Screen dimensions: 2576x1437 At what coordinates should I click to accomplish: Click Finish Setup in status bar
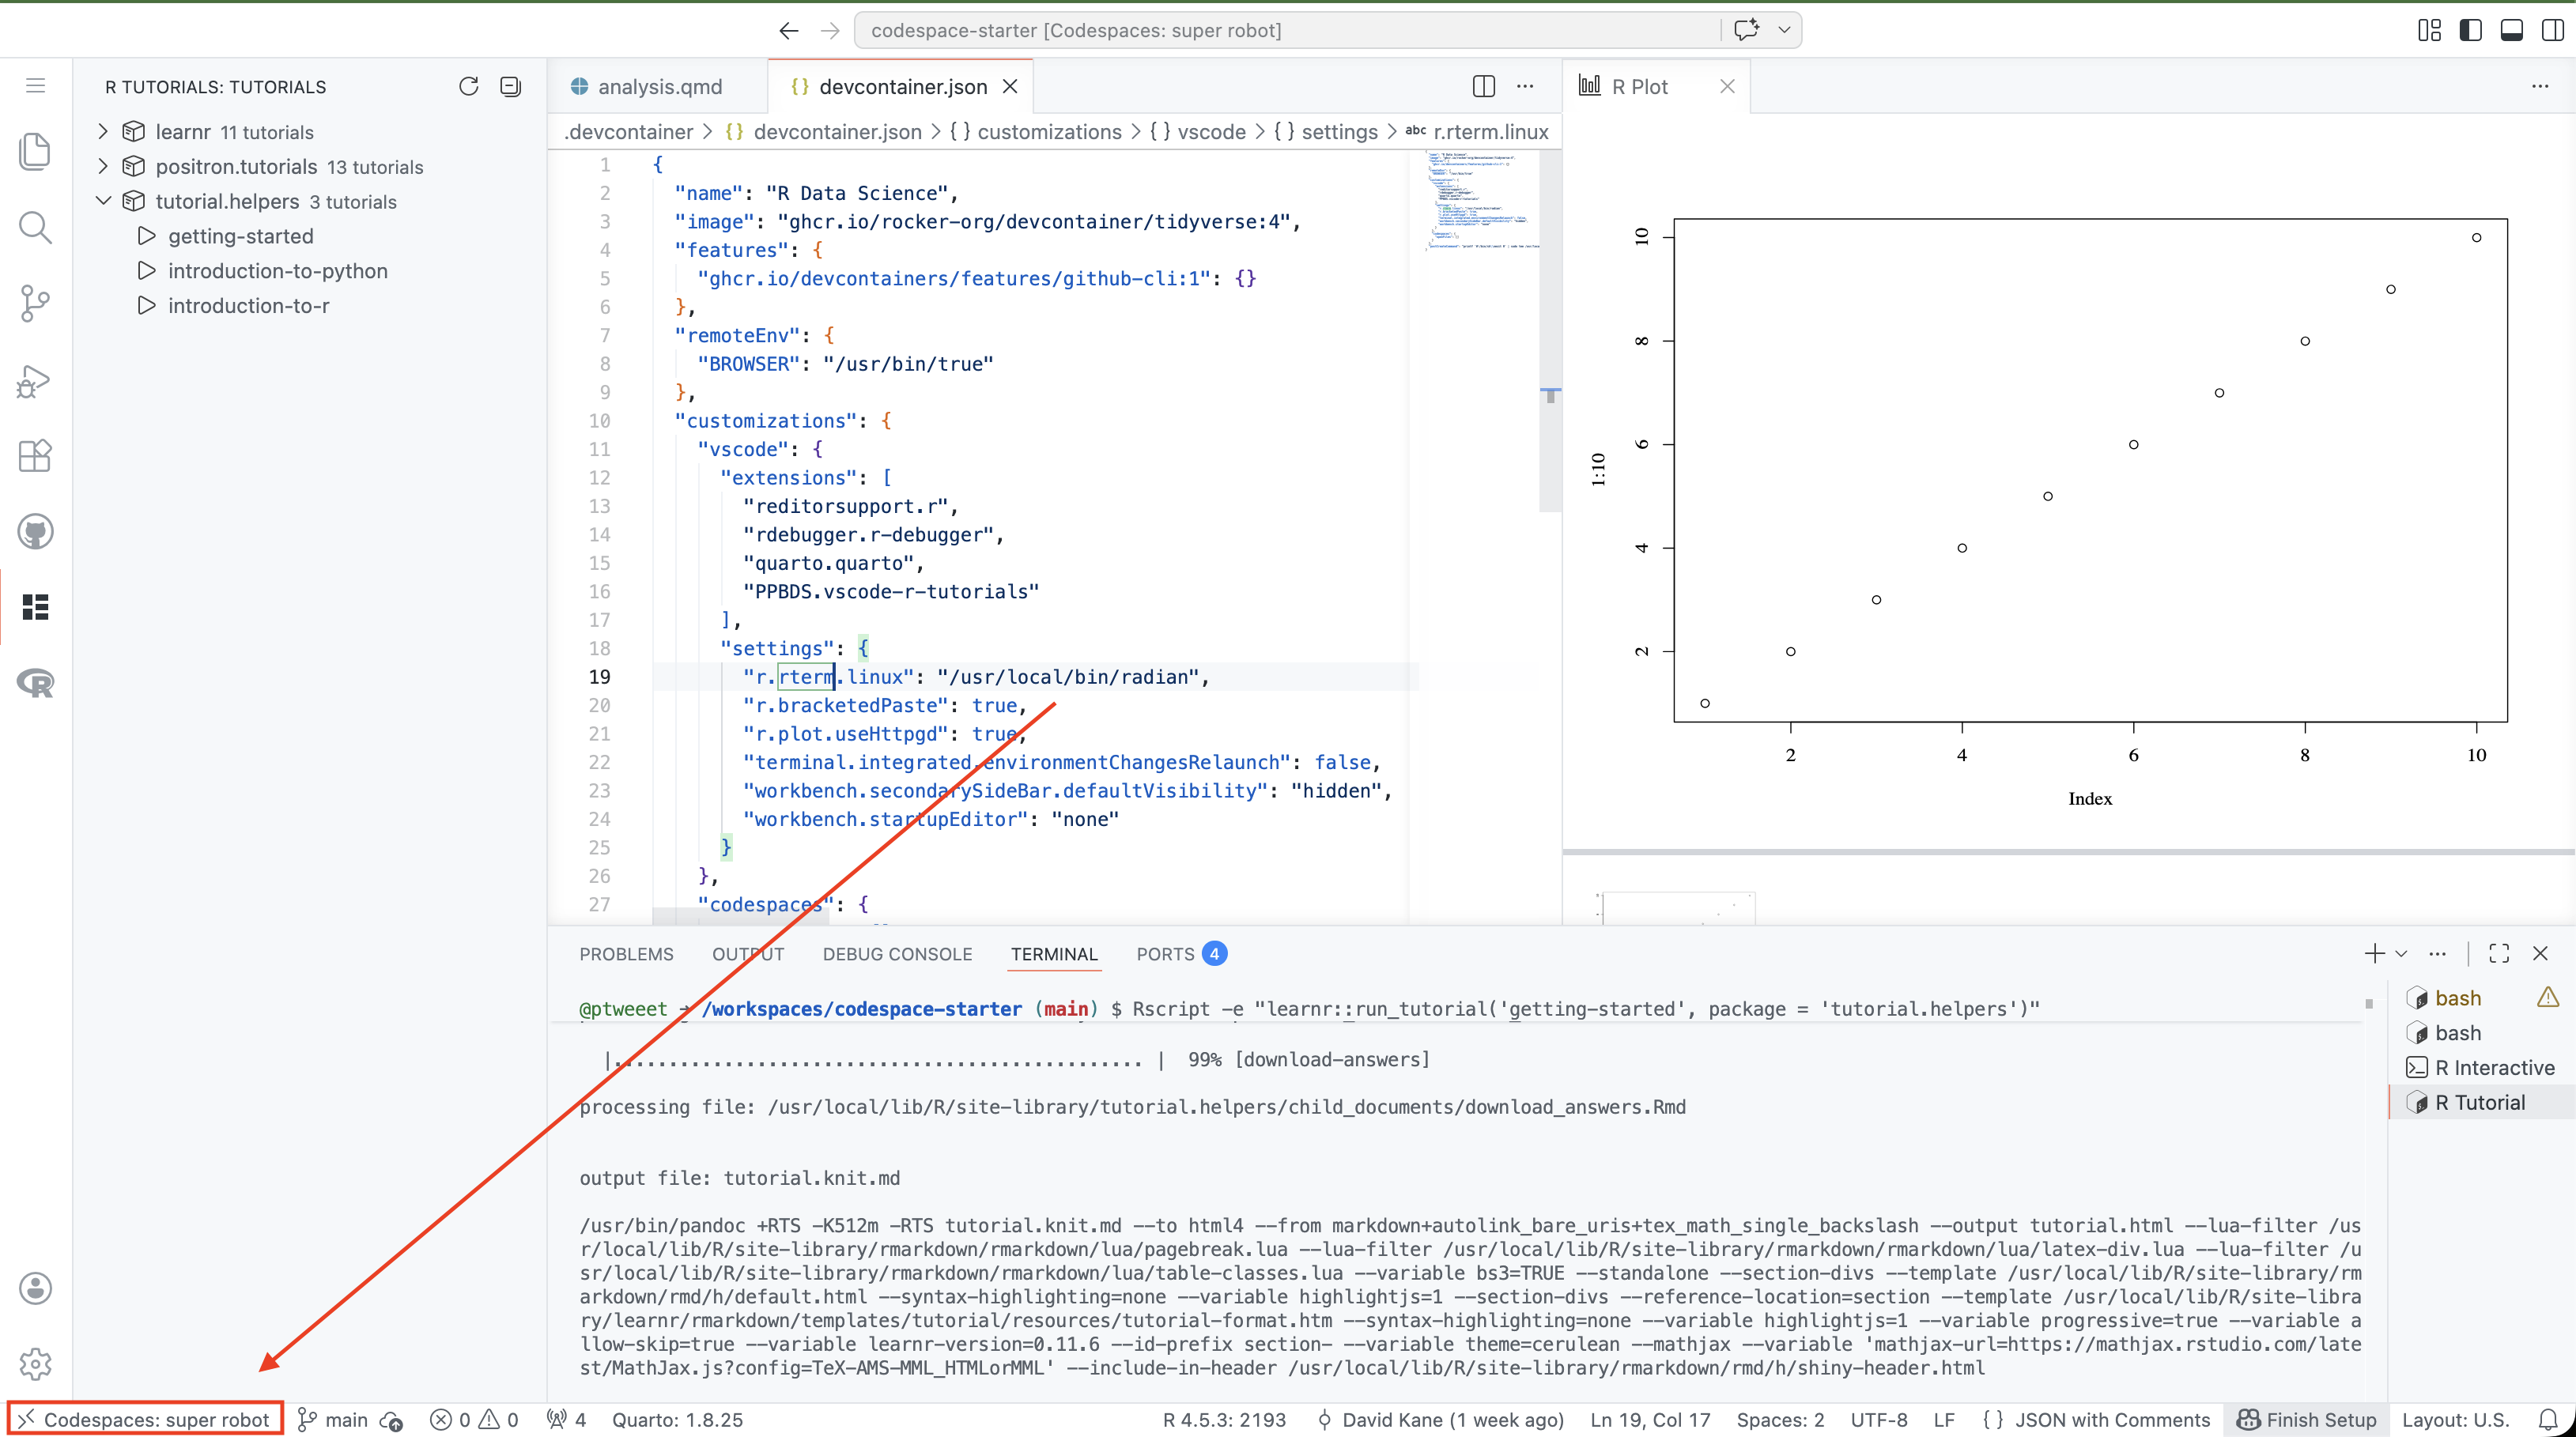[2308, 1420]
